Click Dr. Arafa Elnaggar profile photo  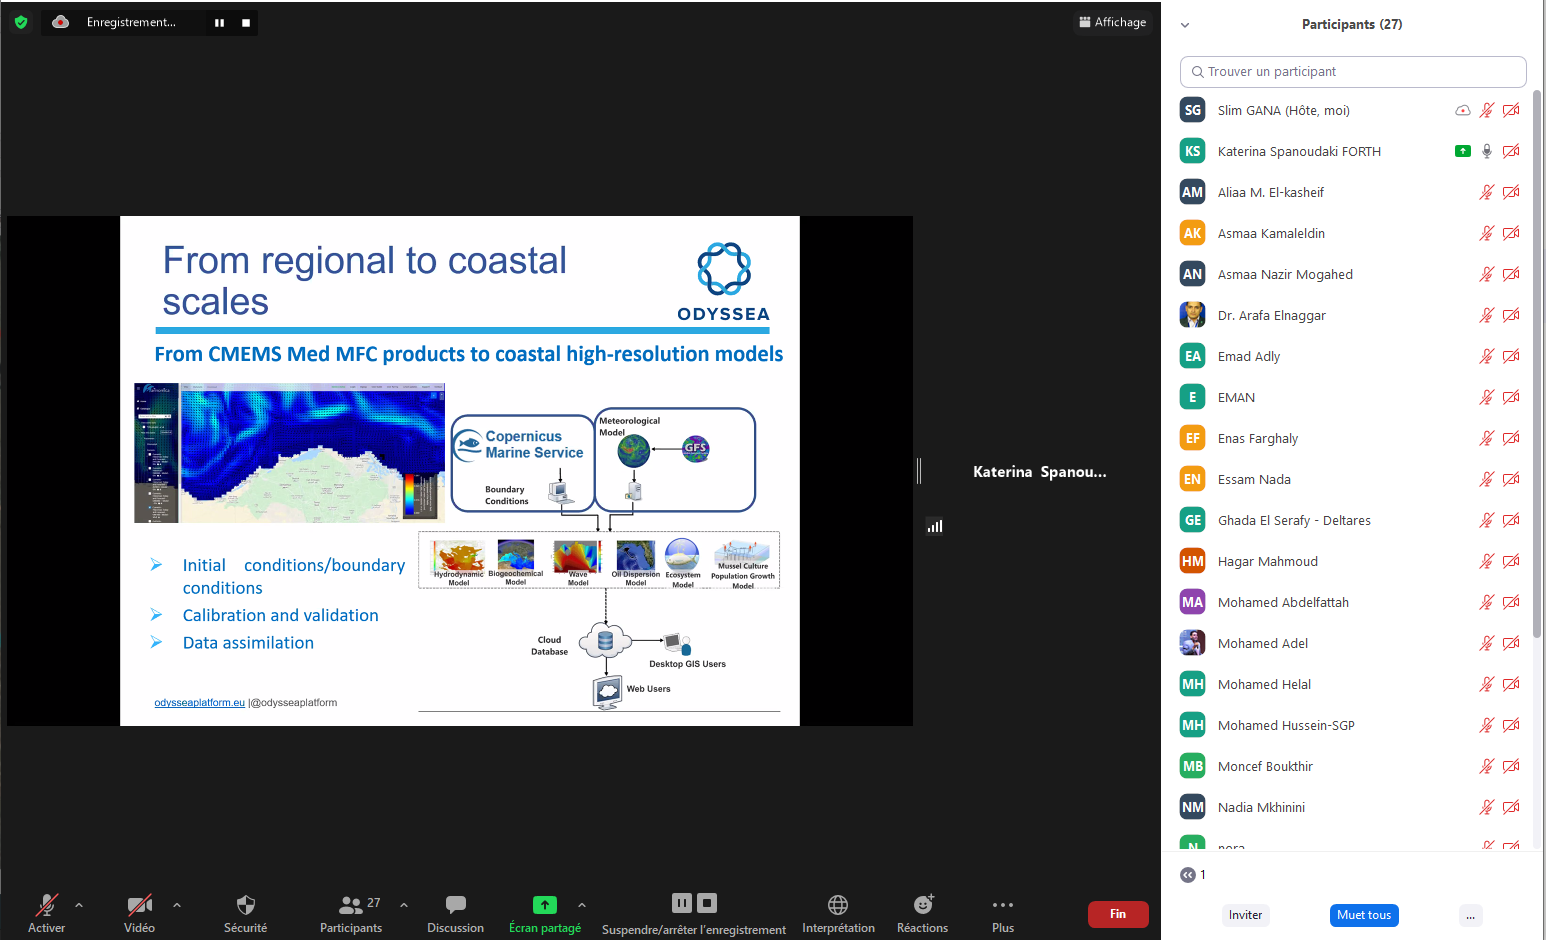(x=1193, y=315)
